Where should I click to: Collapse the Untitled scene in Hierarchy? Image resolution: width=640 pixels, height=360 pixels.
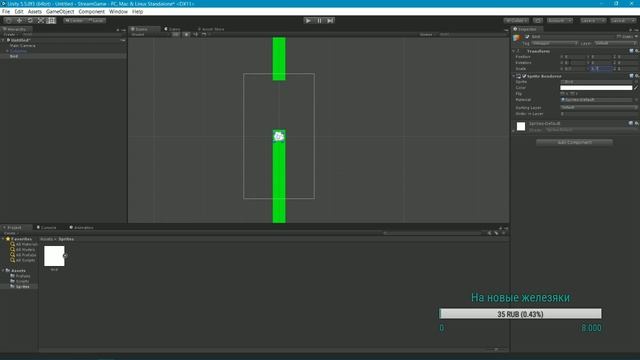(3, 40)
